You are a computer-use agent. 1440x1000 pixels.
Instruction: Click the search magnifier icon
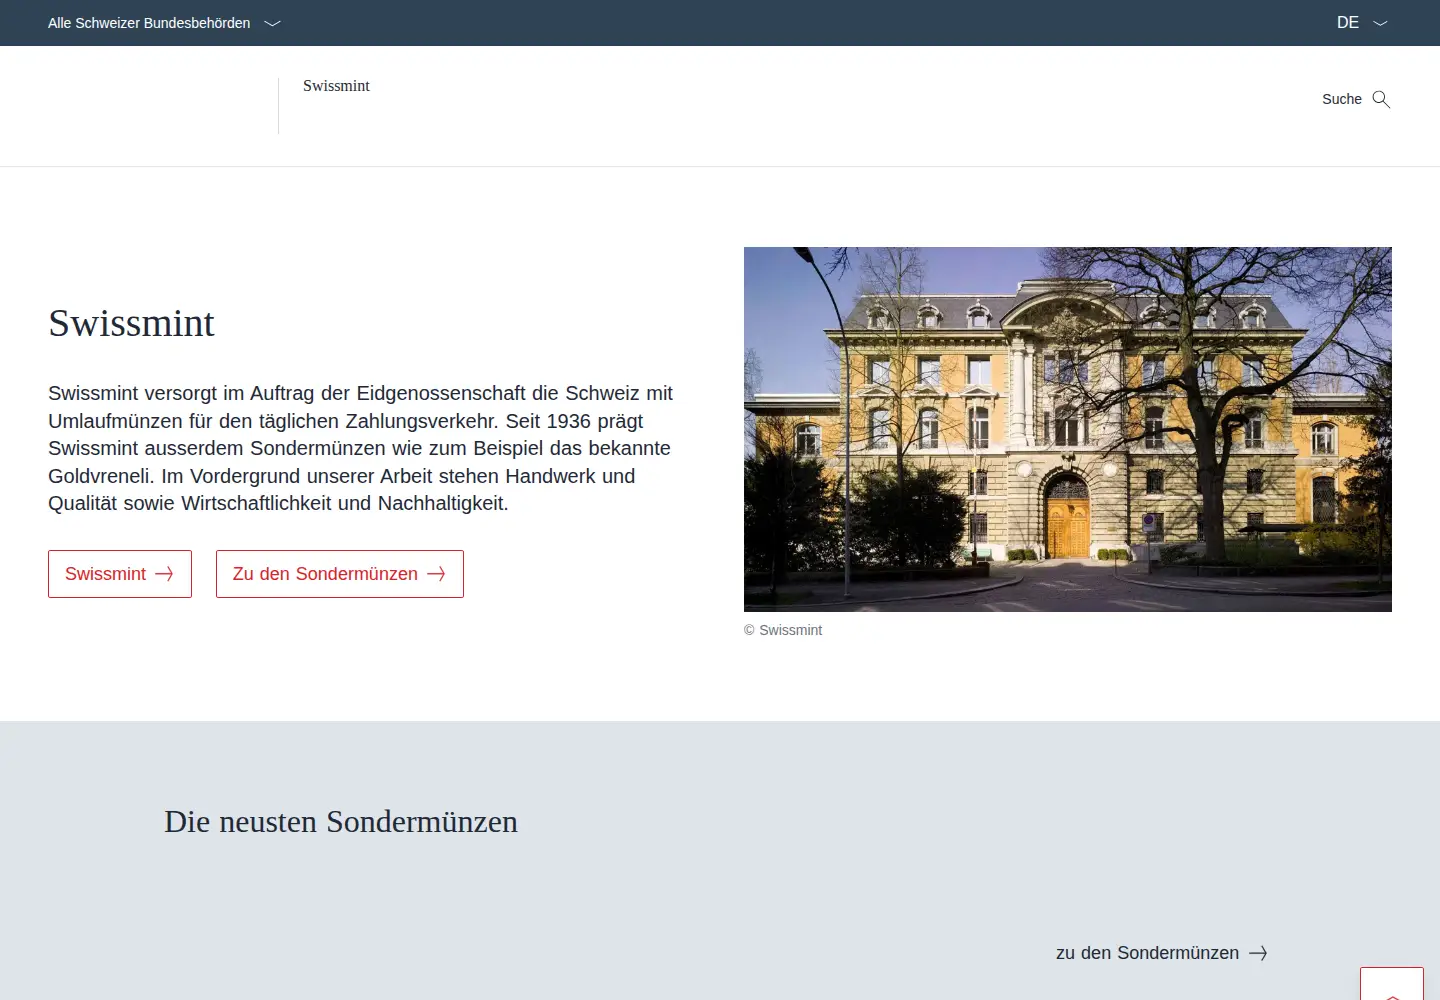coord(1381,99)
